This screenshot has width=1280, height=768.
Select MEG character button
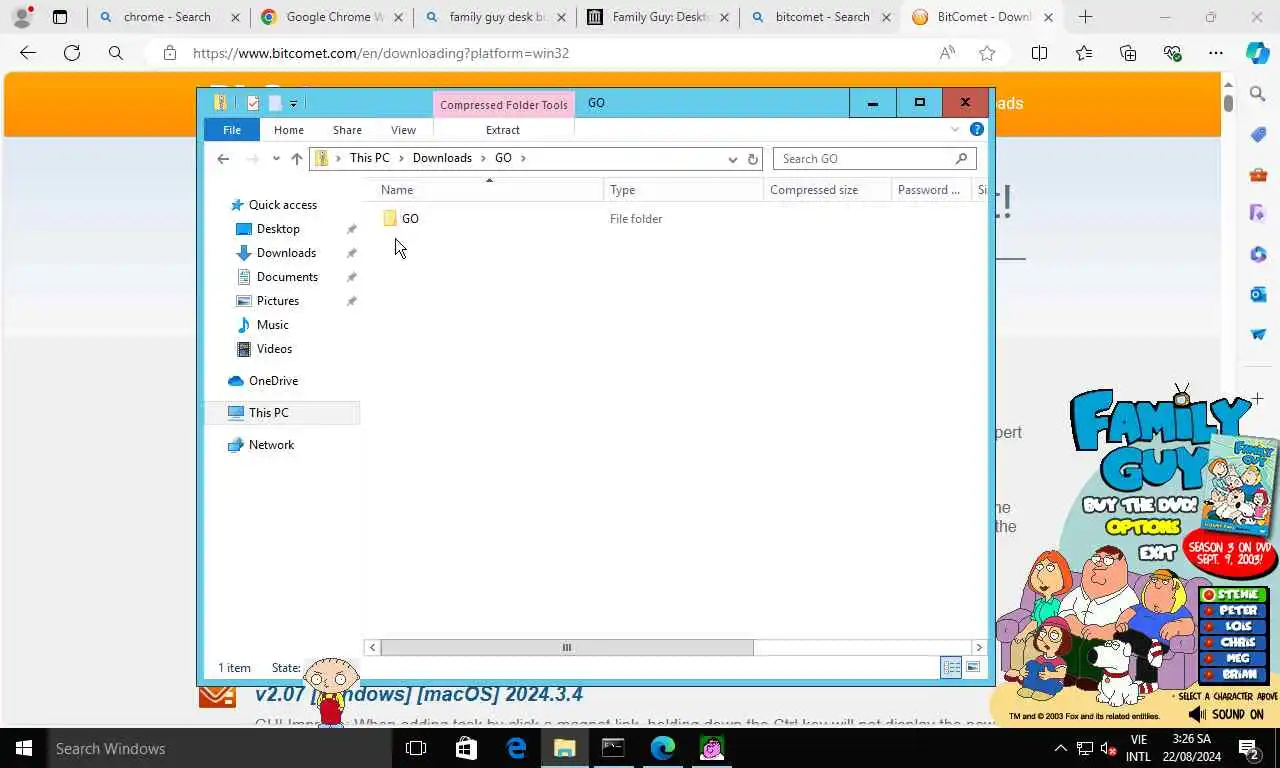[1235, 658]
